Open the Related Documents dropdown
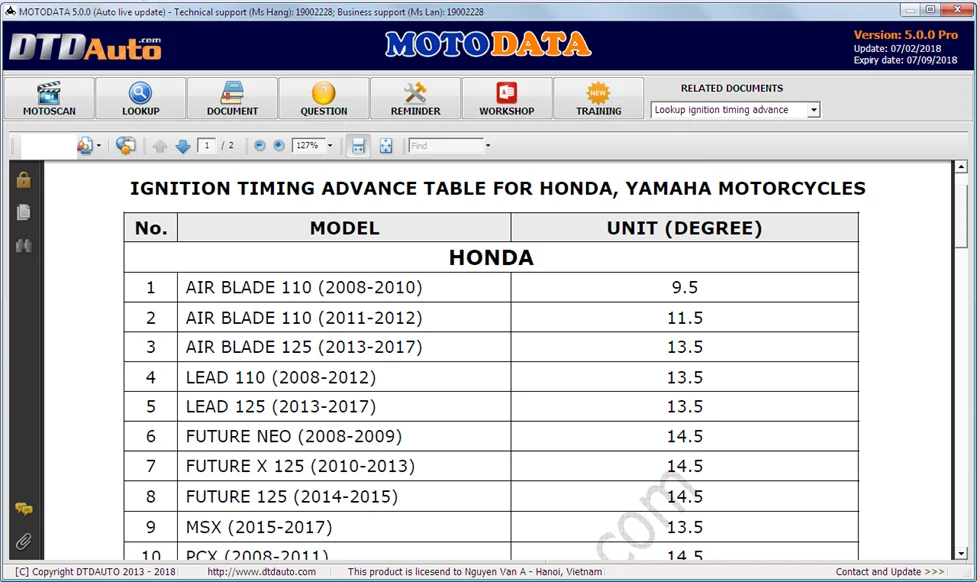 pos(812,109)
